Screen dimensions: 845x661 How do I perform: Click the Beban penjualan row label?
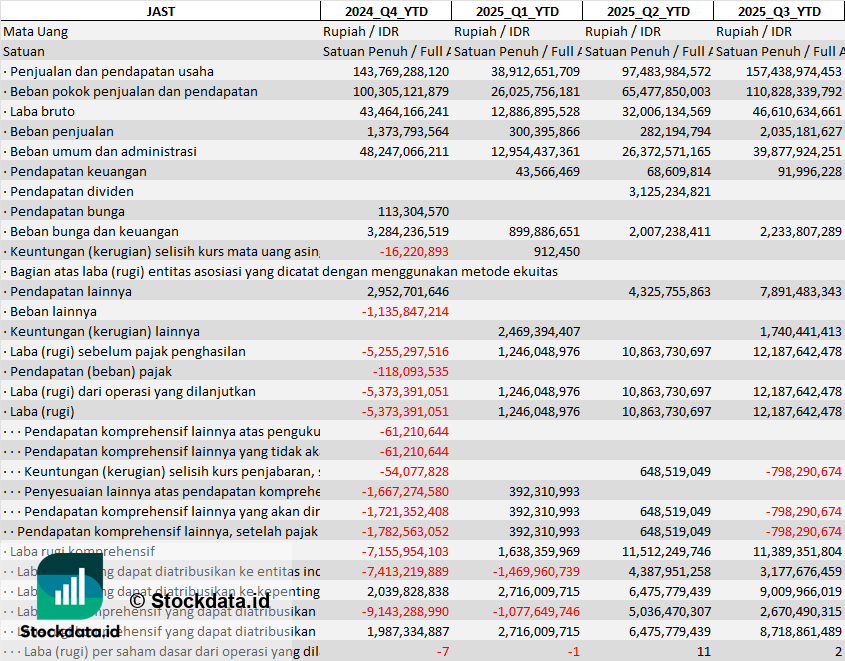[x=61, y=131]
